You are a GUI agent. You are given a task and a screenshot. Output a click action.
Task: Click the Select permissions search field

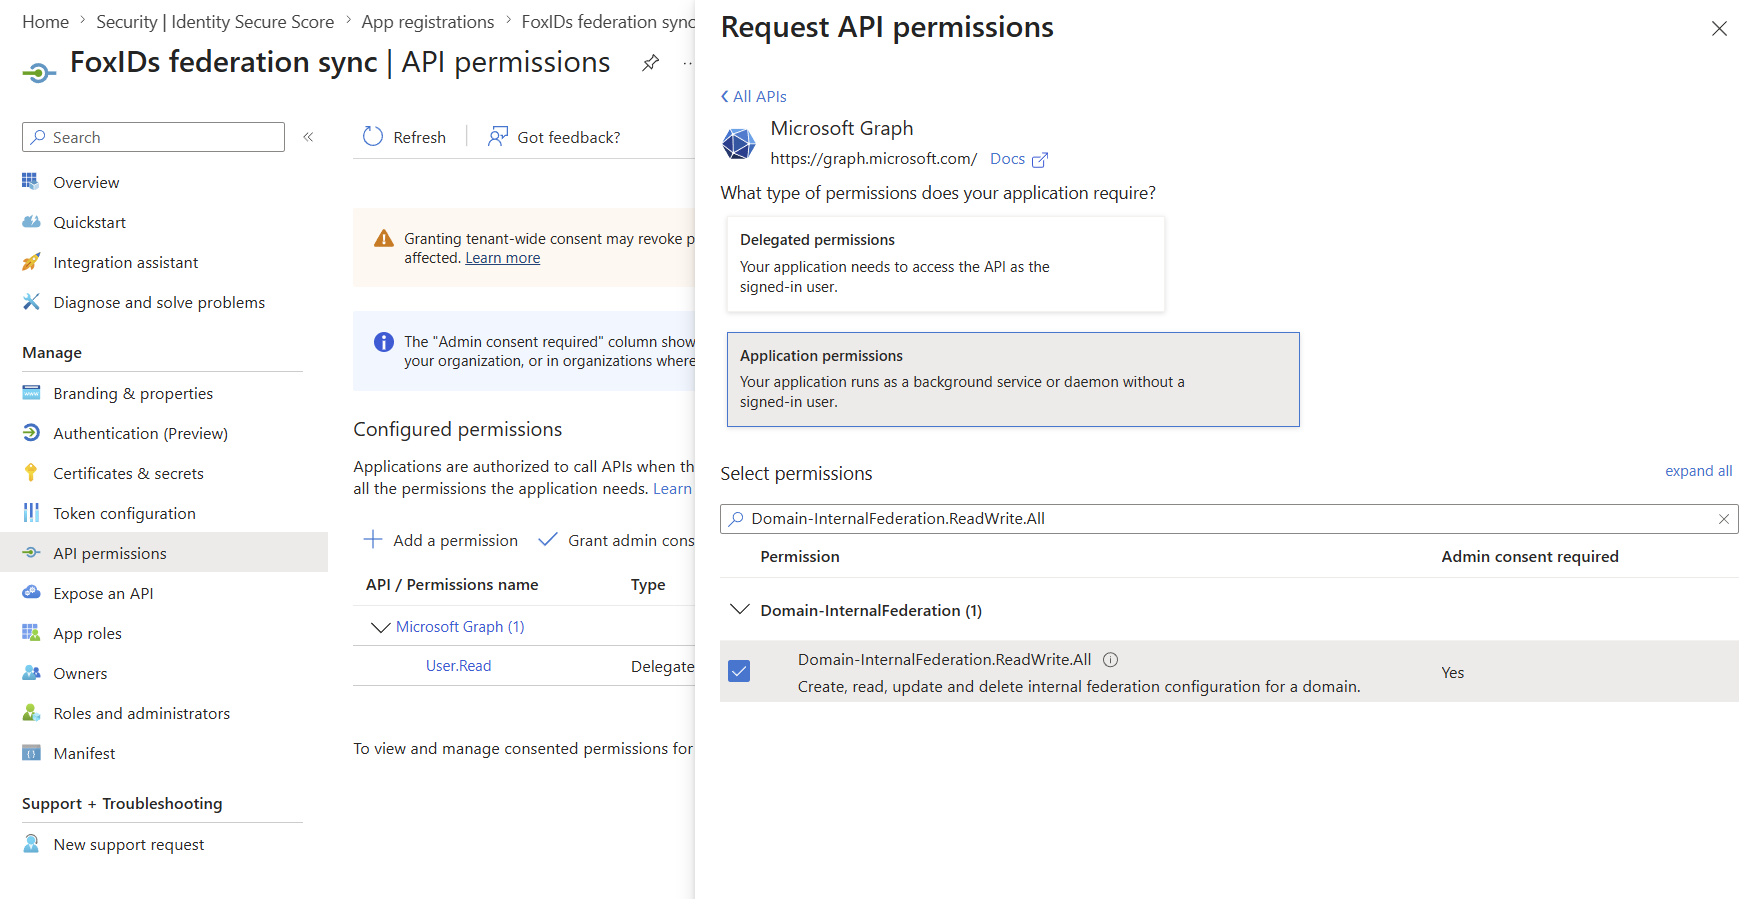[1229, 519]
